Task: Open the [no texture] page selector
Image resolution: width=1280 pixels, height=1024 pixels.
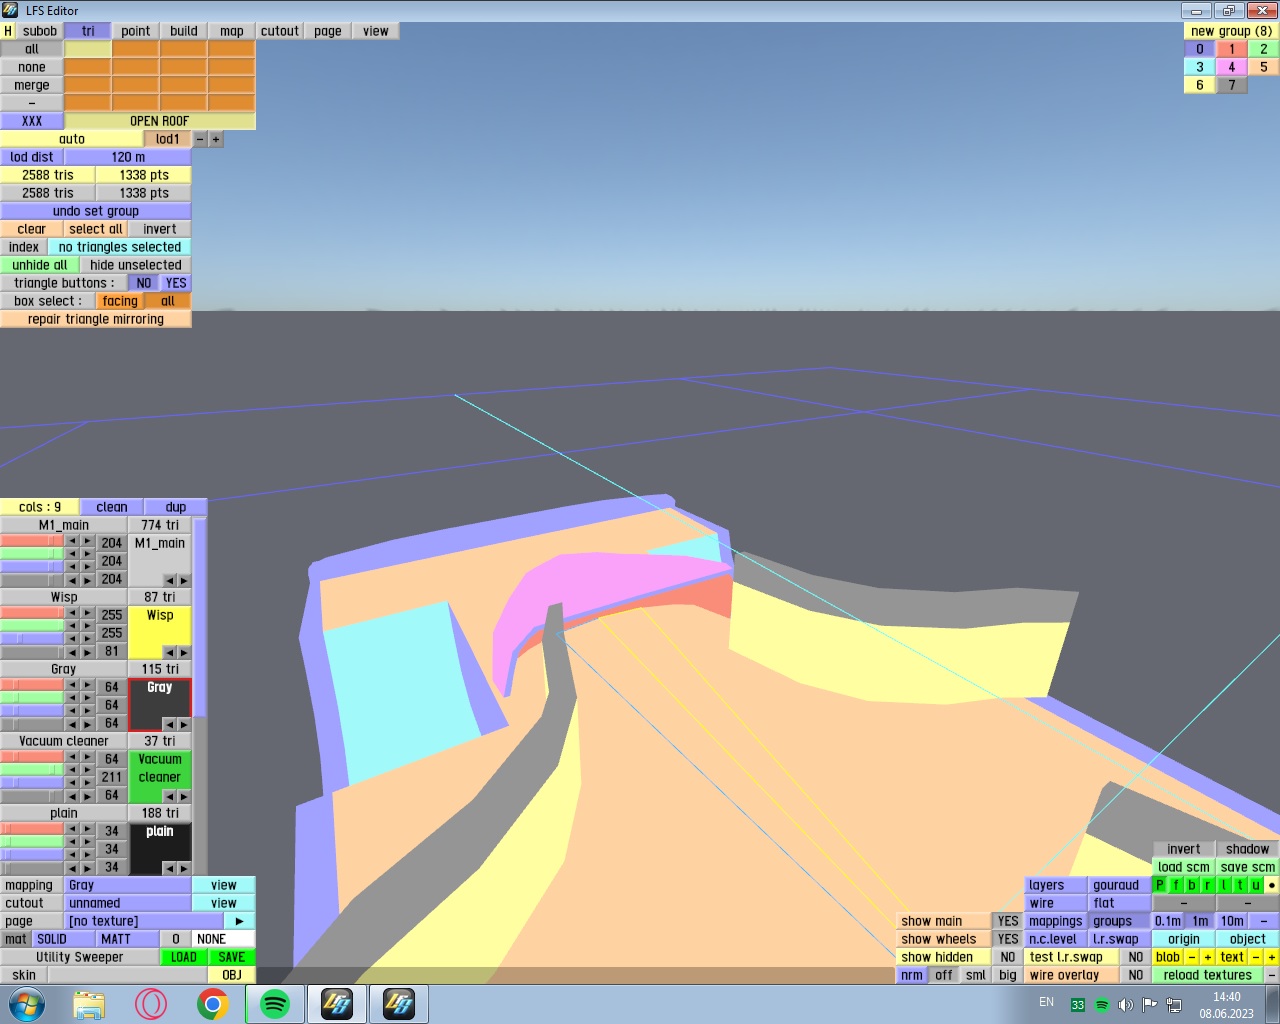Action: pyautogui.click(x=144, y=921)
